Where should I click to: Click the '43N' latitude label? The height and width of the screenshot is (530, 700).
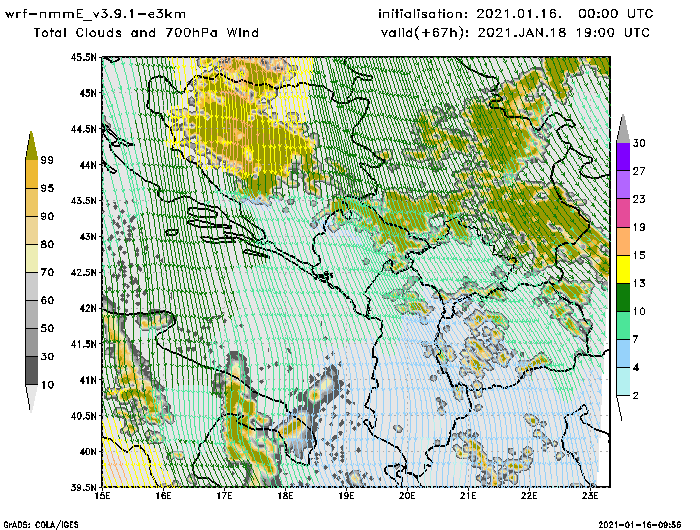(x=88, y=236)
